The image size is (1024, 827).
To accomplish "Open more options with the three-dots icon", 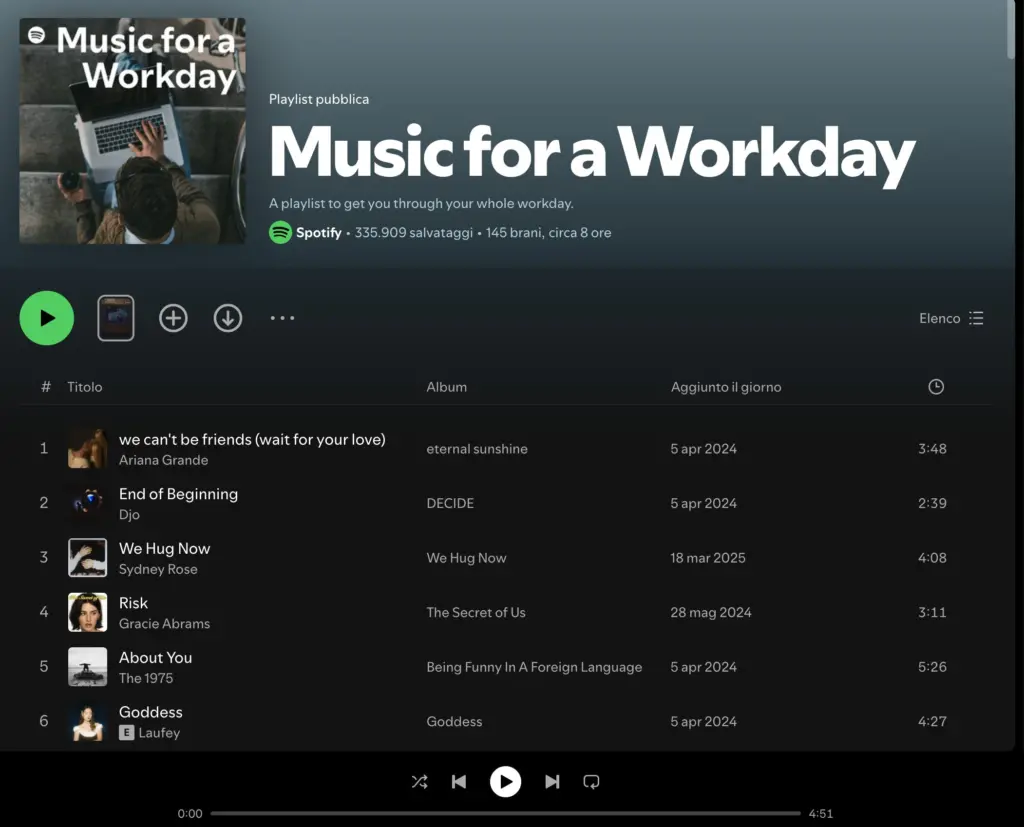I will pyautogui.click(x=282, y=318).
